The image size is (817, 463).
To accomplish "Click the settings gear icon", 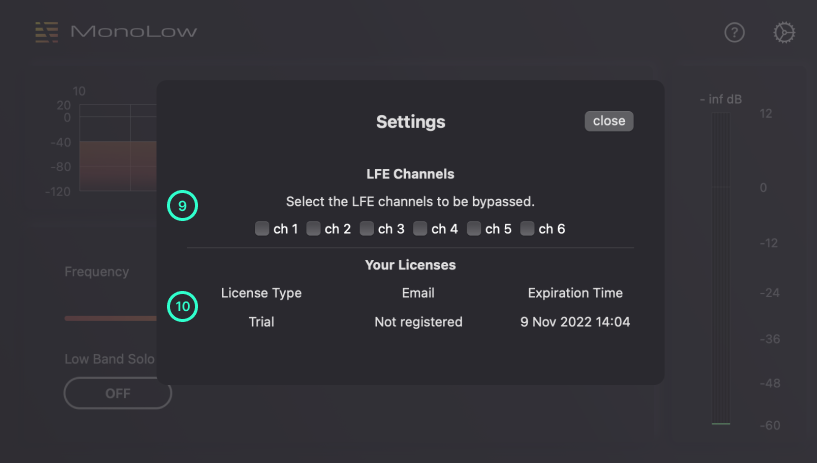I will tap(785, 33).
